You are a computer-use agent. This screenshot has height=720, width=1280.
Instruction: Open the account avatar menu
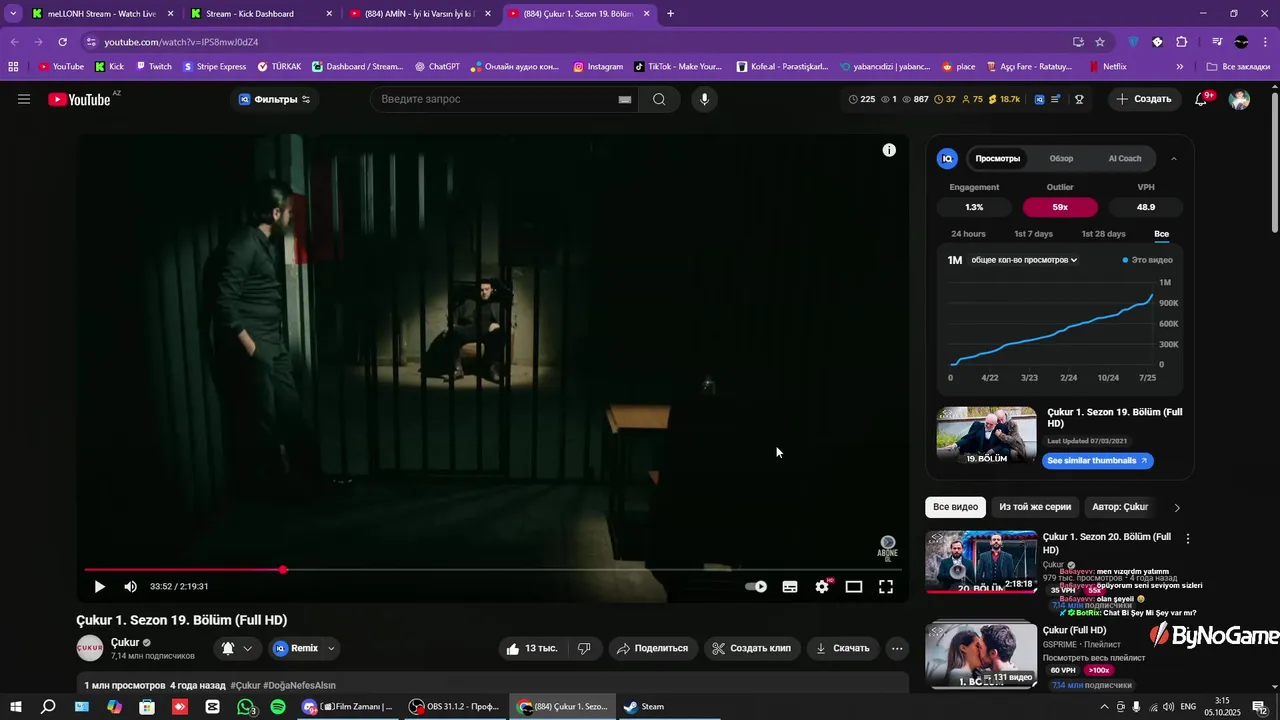1240,99
